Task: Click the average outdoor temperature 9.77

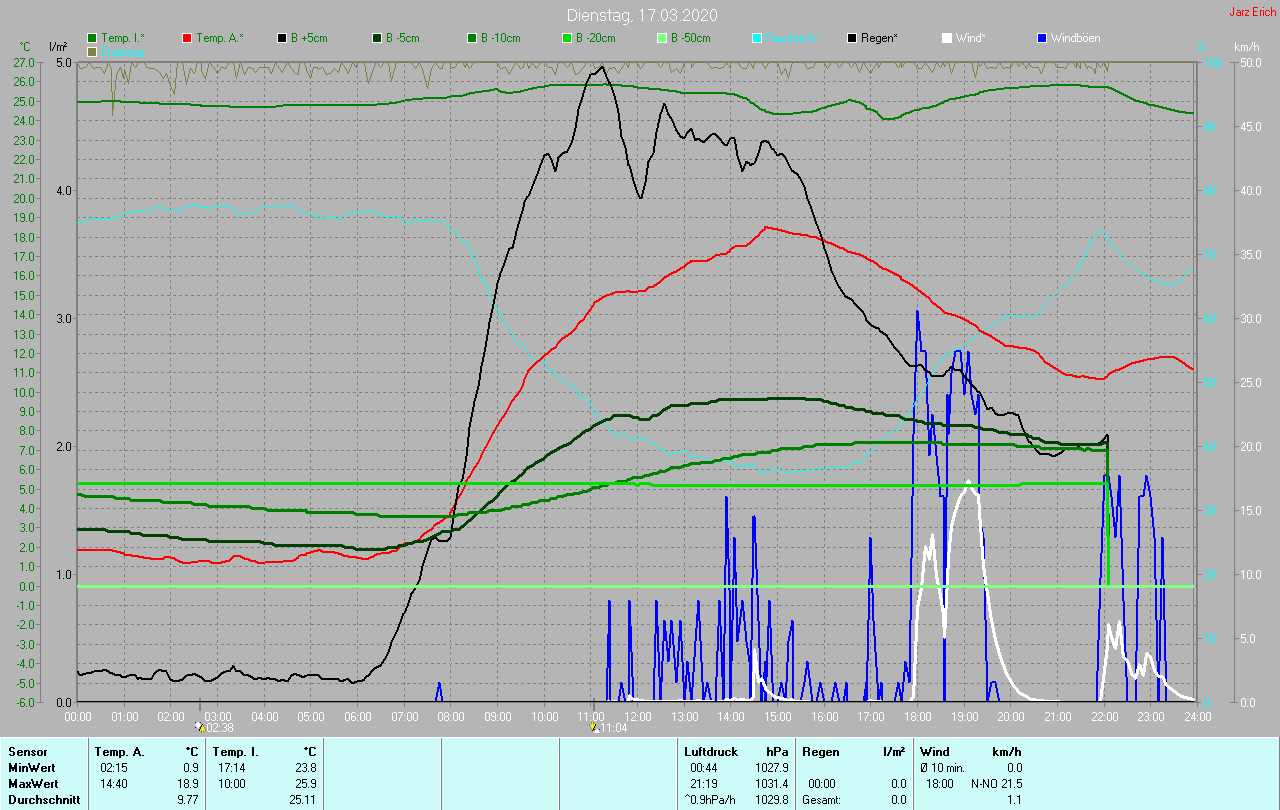Action: point(187,800)
